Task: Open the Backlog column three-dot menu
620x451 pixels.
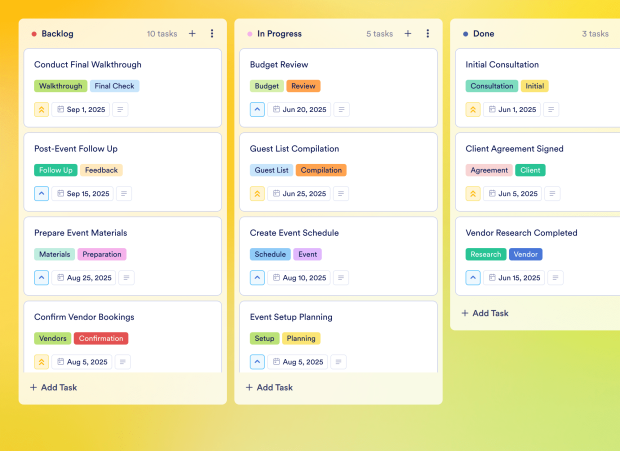Action: coord(212,33)
